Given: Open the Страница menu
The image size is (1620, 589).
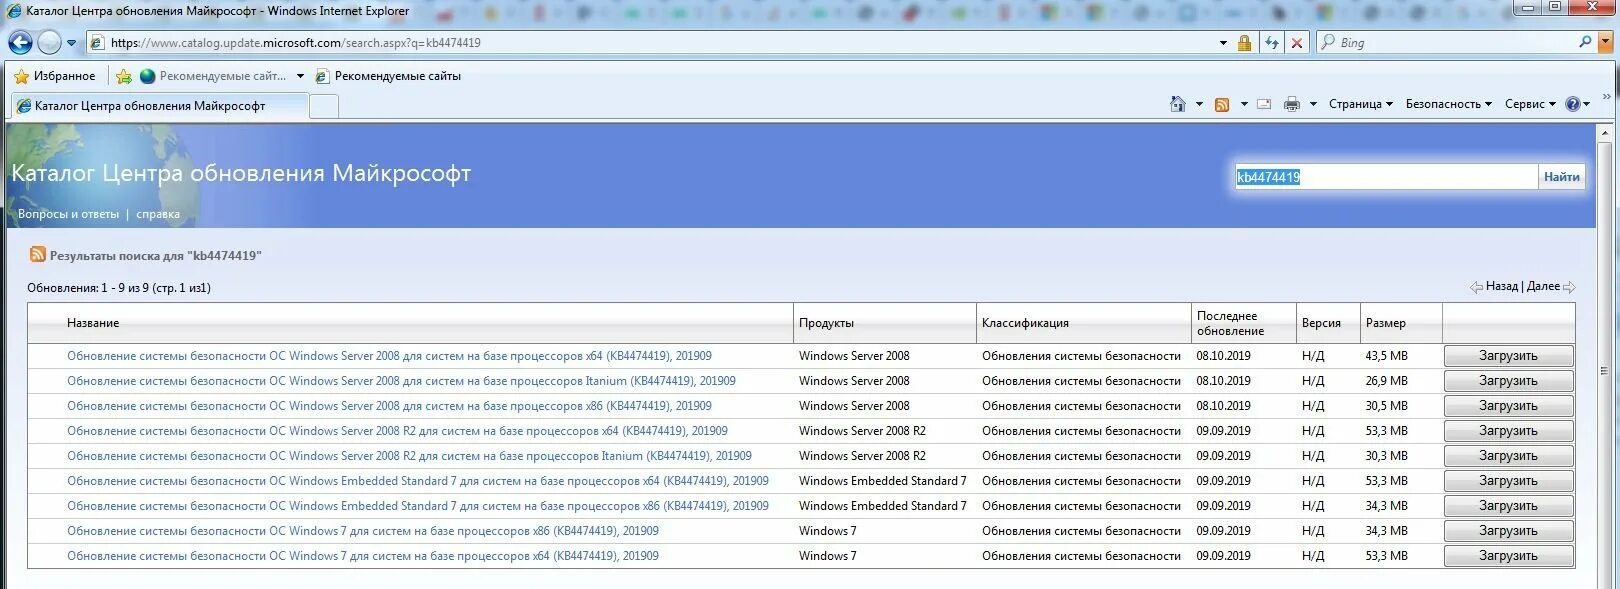Looking at the screenshot, I should 1360,104.
